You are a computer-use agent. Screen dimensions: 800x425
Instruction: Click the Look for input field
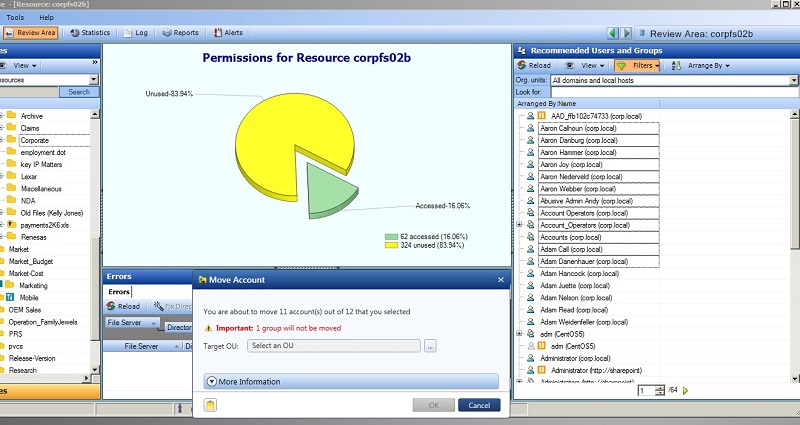point(674,92)
